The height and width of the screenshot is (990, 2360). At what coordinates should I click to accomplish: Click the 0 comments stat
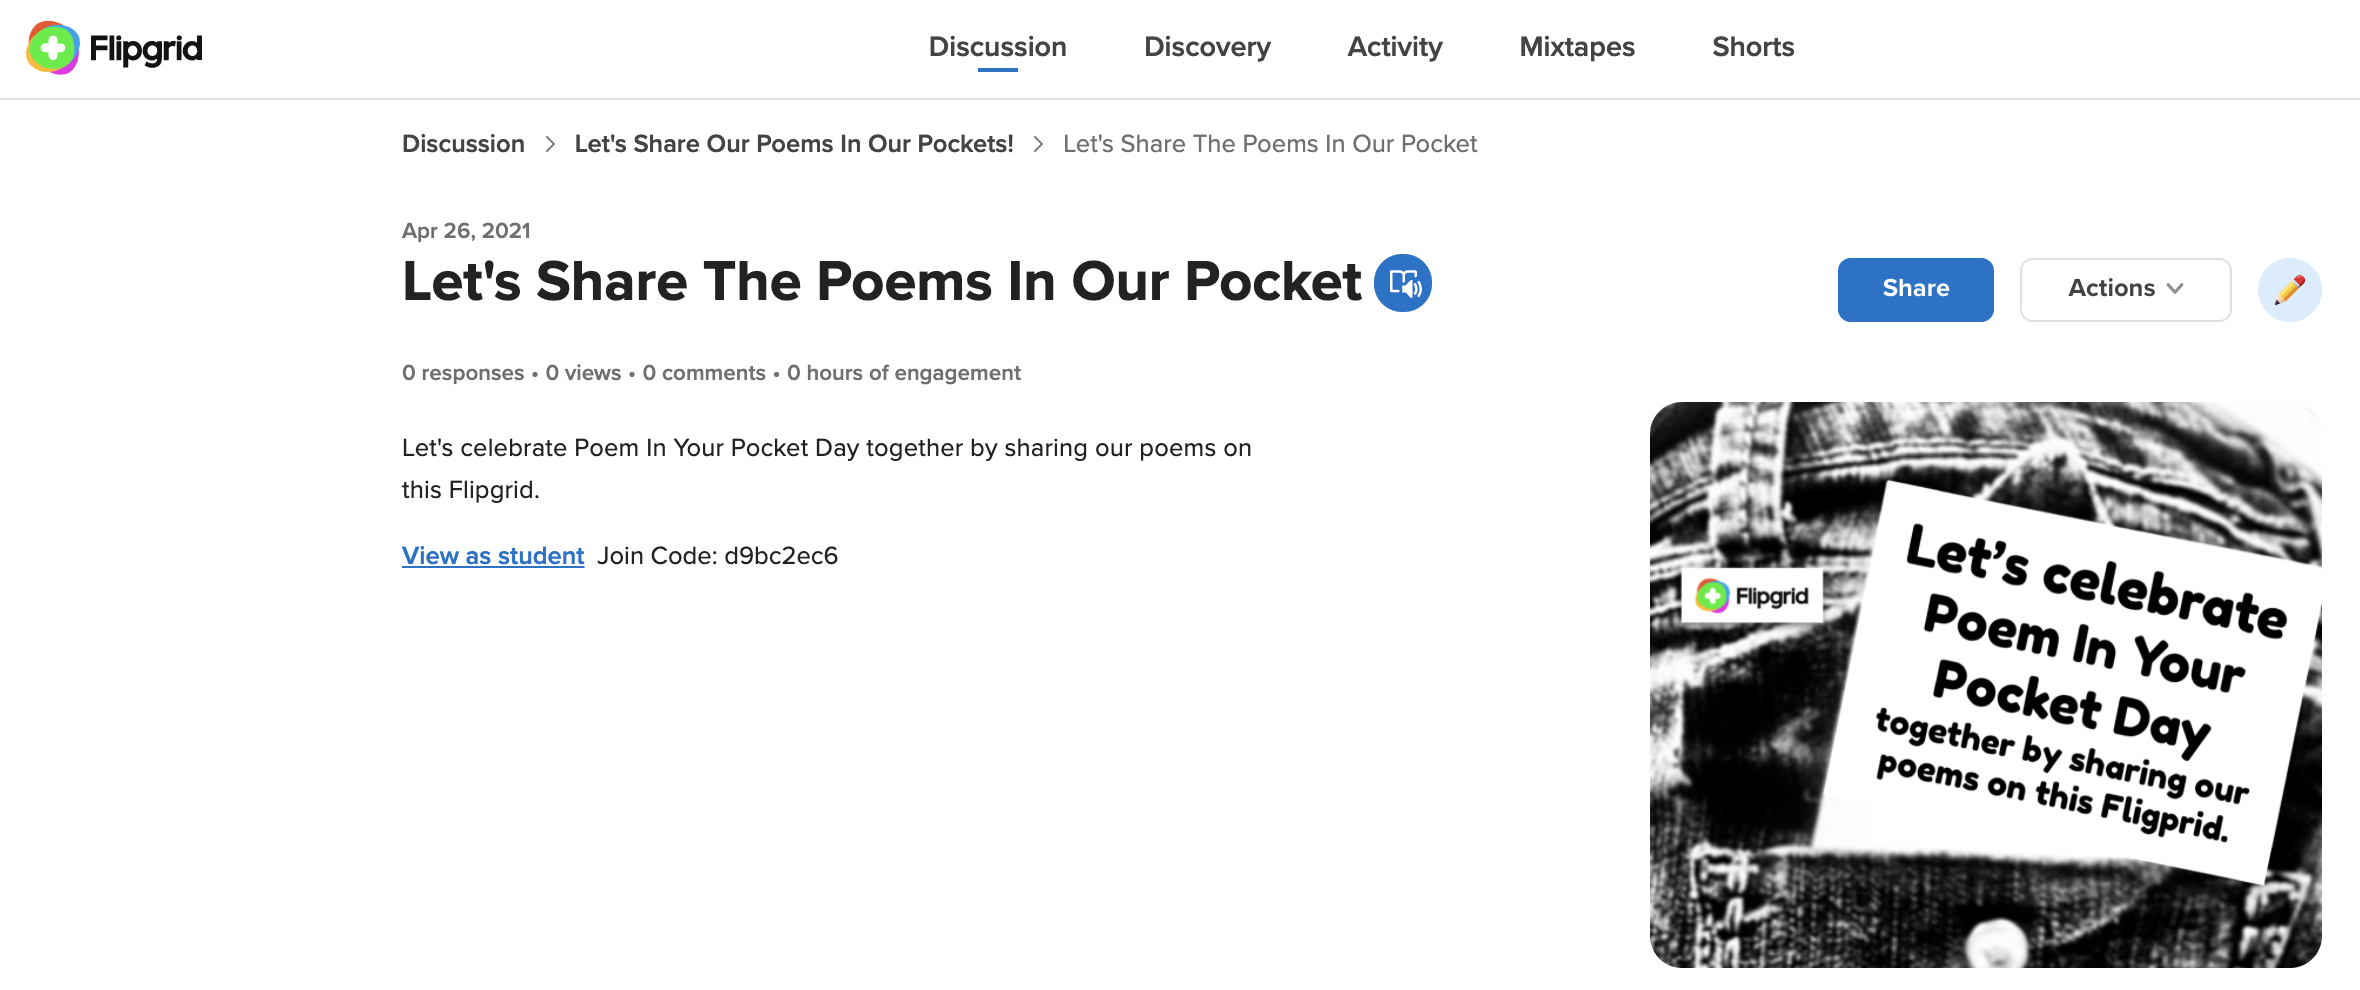pos(703,372)
